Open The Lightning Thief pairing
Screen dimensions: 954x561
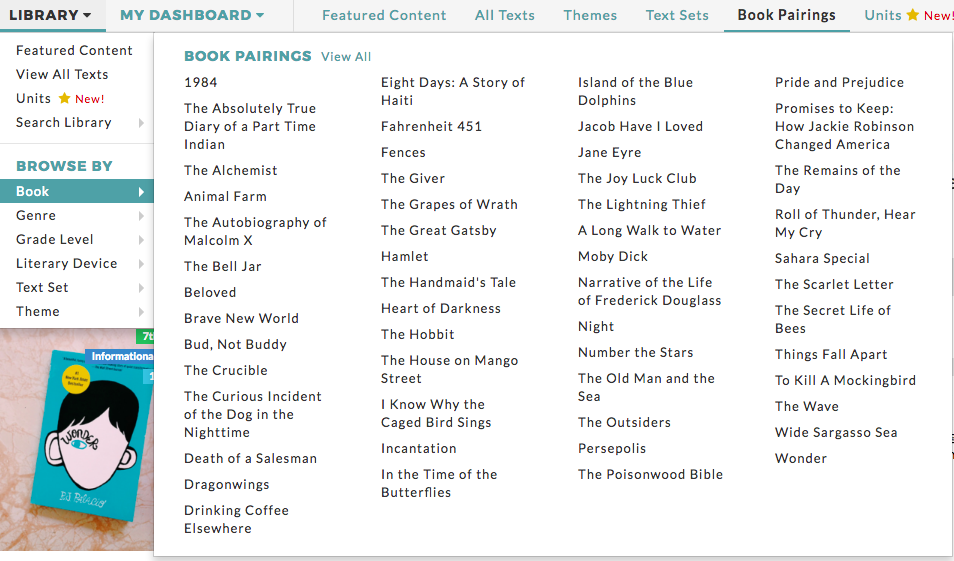click(642, 204)
